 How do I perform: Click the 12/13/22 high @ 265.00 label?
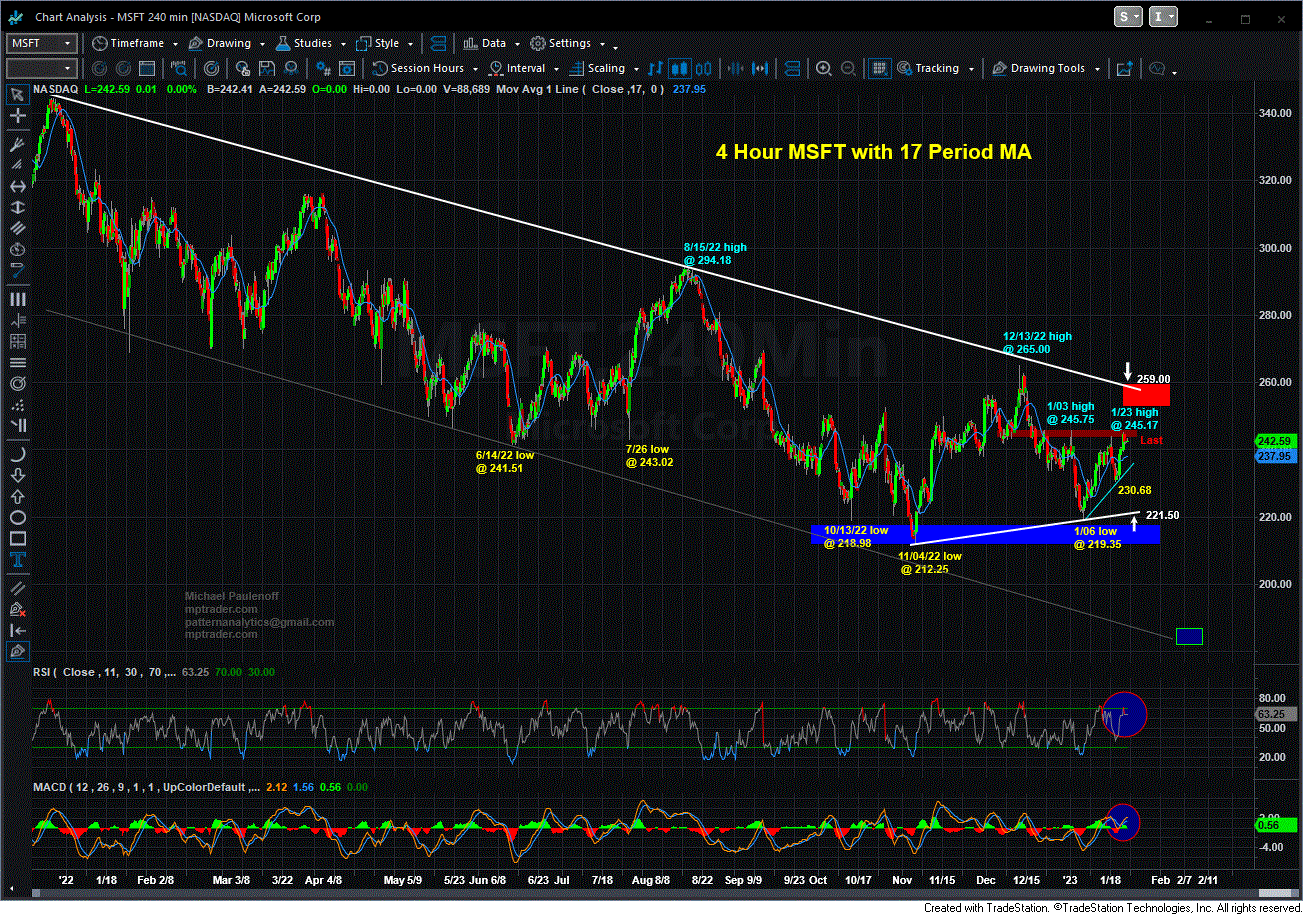(1037, 343)
